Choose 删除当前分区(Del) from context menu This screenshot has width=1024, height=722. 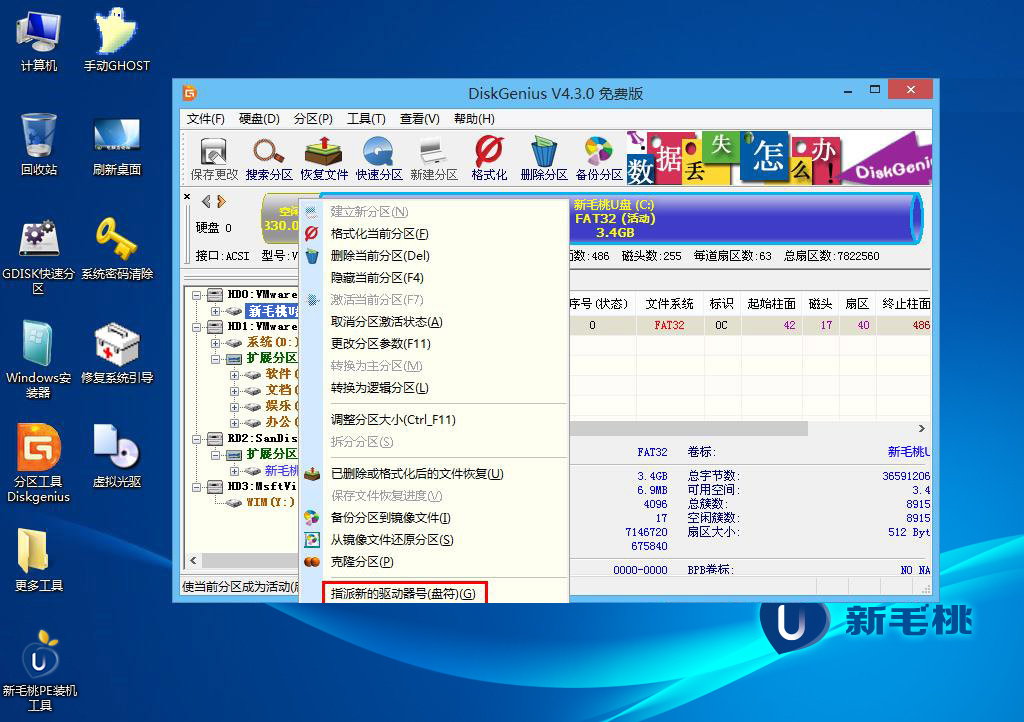pos(434,256)
